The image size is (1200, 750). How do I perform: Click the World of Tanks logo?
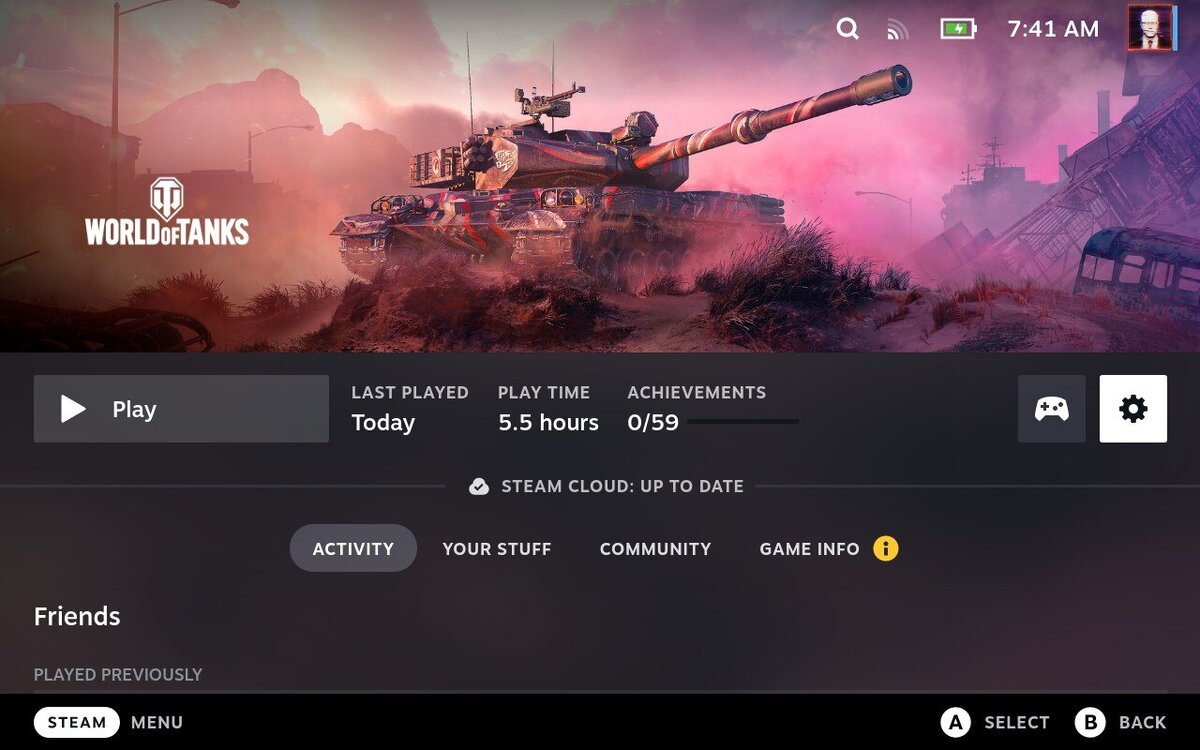167,212
